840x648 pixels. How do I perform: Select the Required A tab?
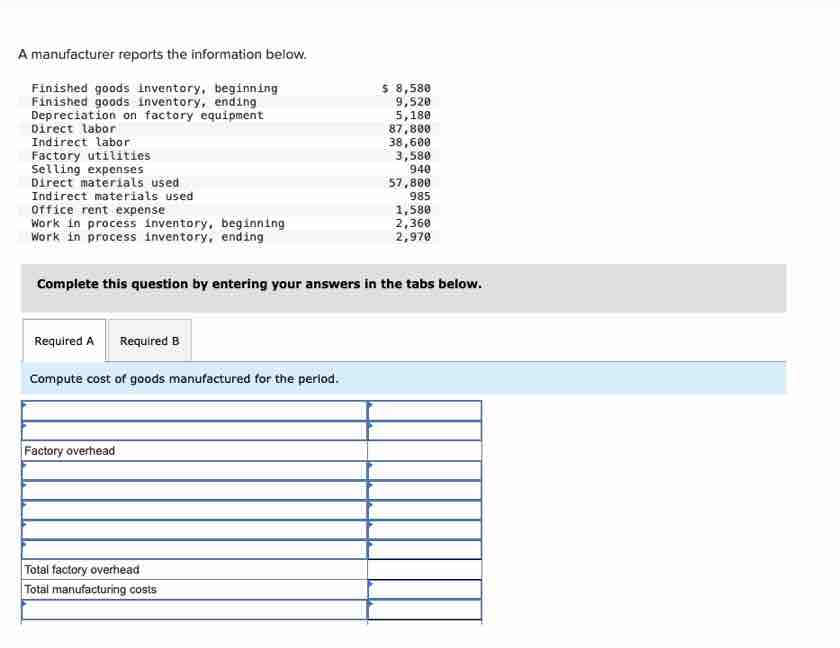click(64, 341)
